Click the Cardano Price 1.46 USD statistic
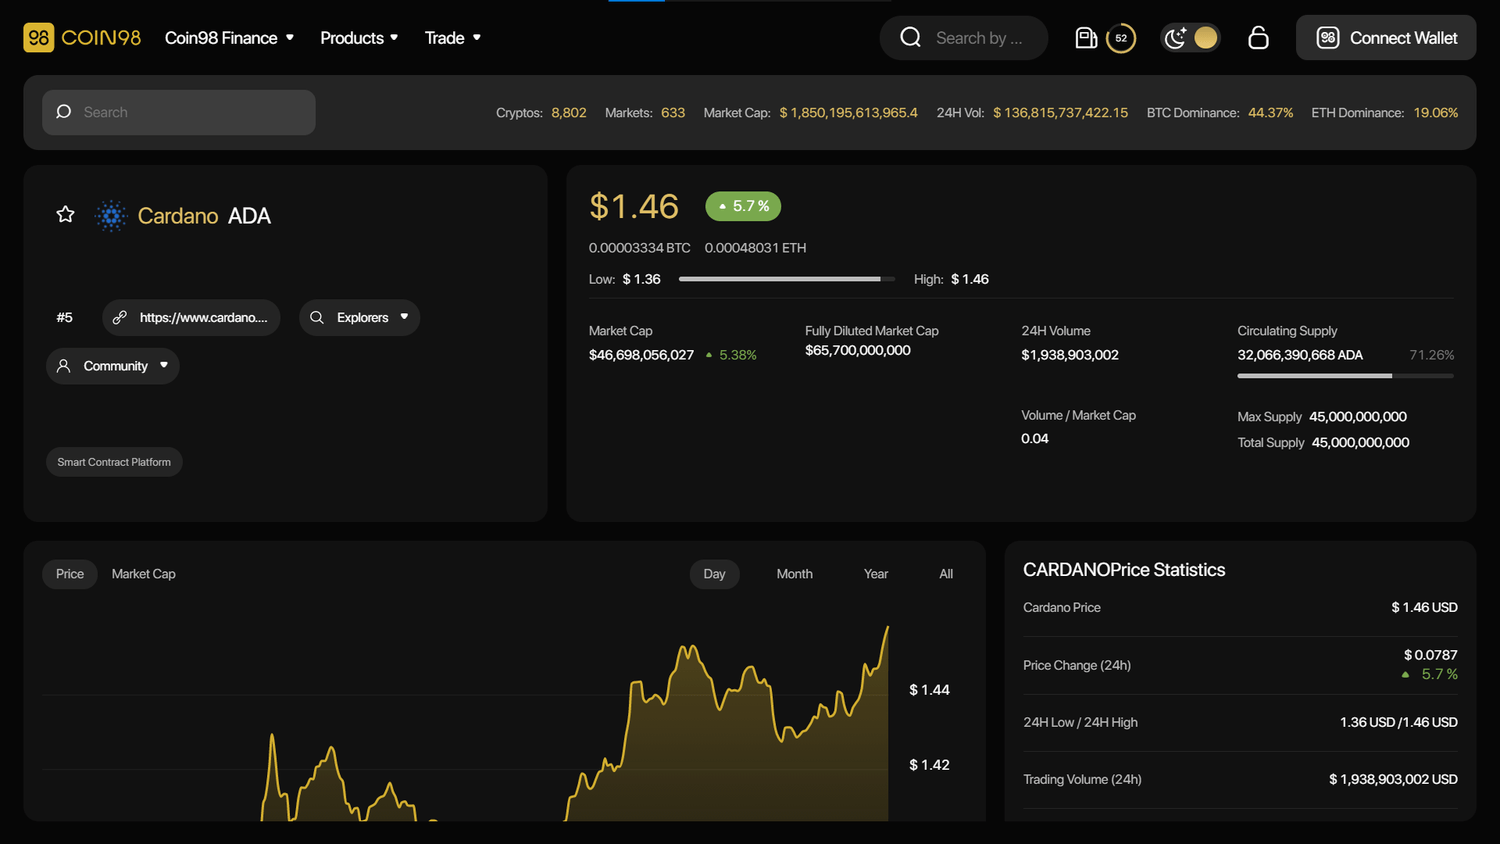 [1424, 608]
